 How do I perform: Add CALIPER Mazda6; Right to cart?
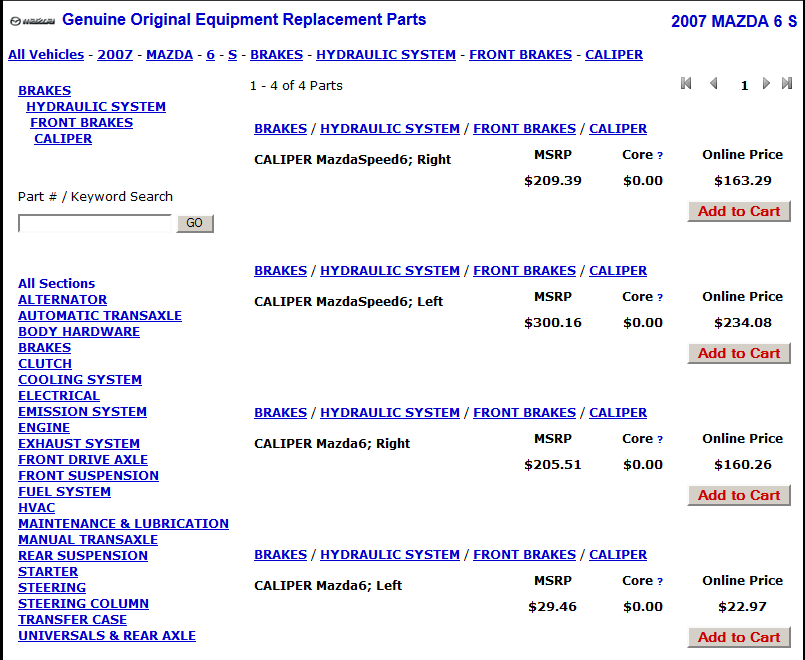739,495
